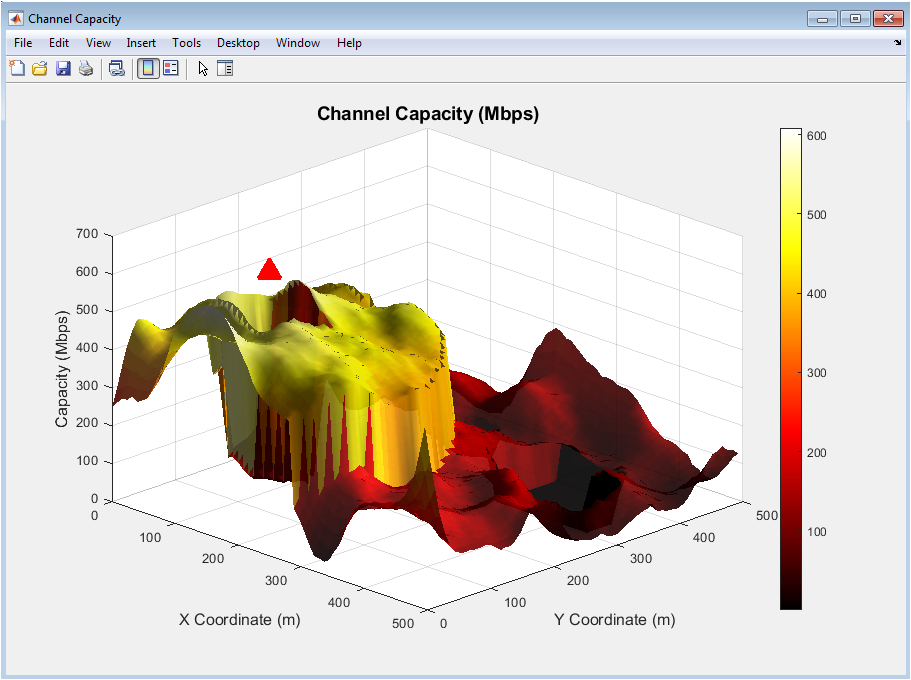Select the Edit Plot arrow tool
The height and width of the screenshot is (680, 911).
pos(203,68)
